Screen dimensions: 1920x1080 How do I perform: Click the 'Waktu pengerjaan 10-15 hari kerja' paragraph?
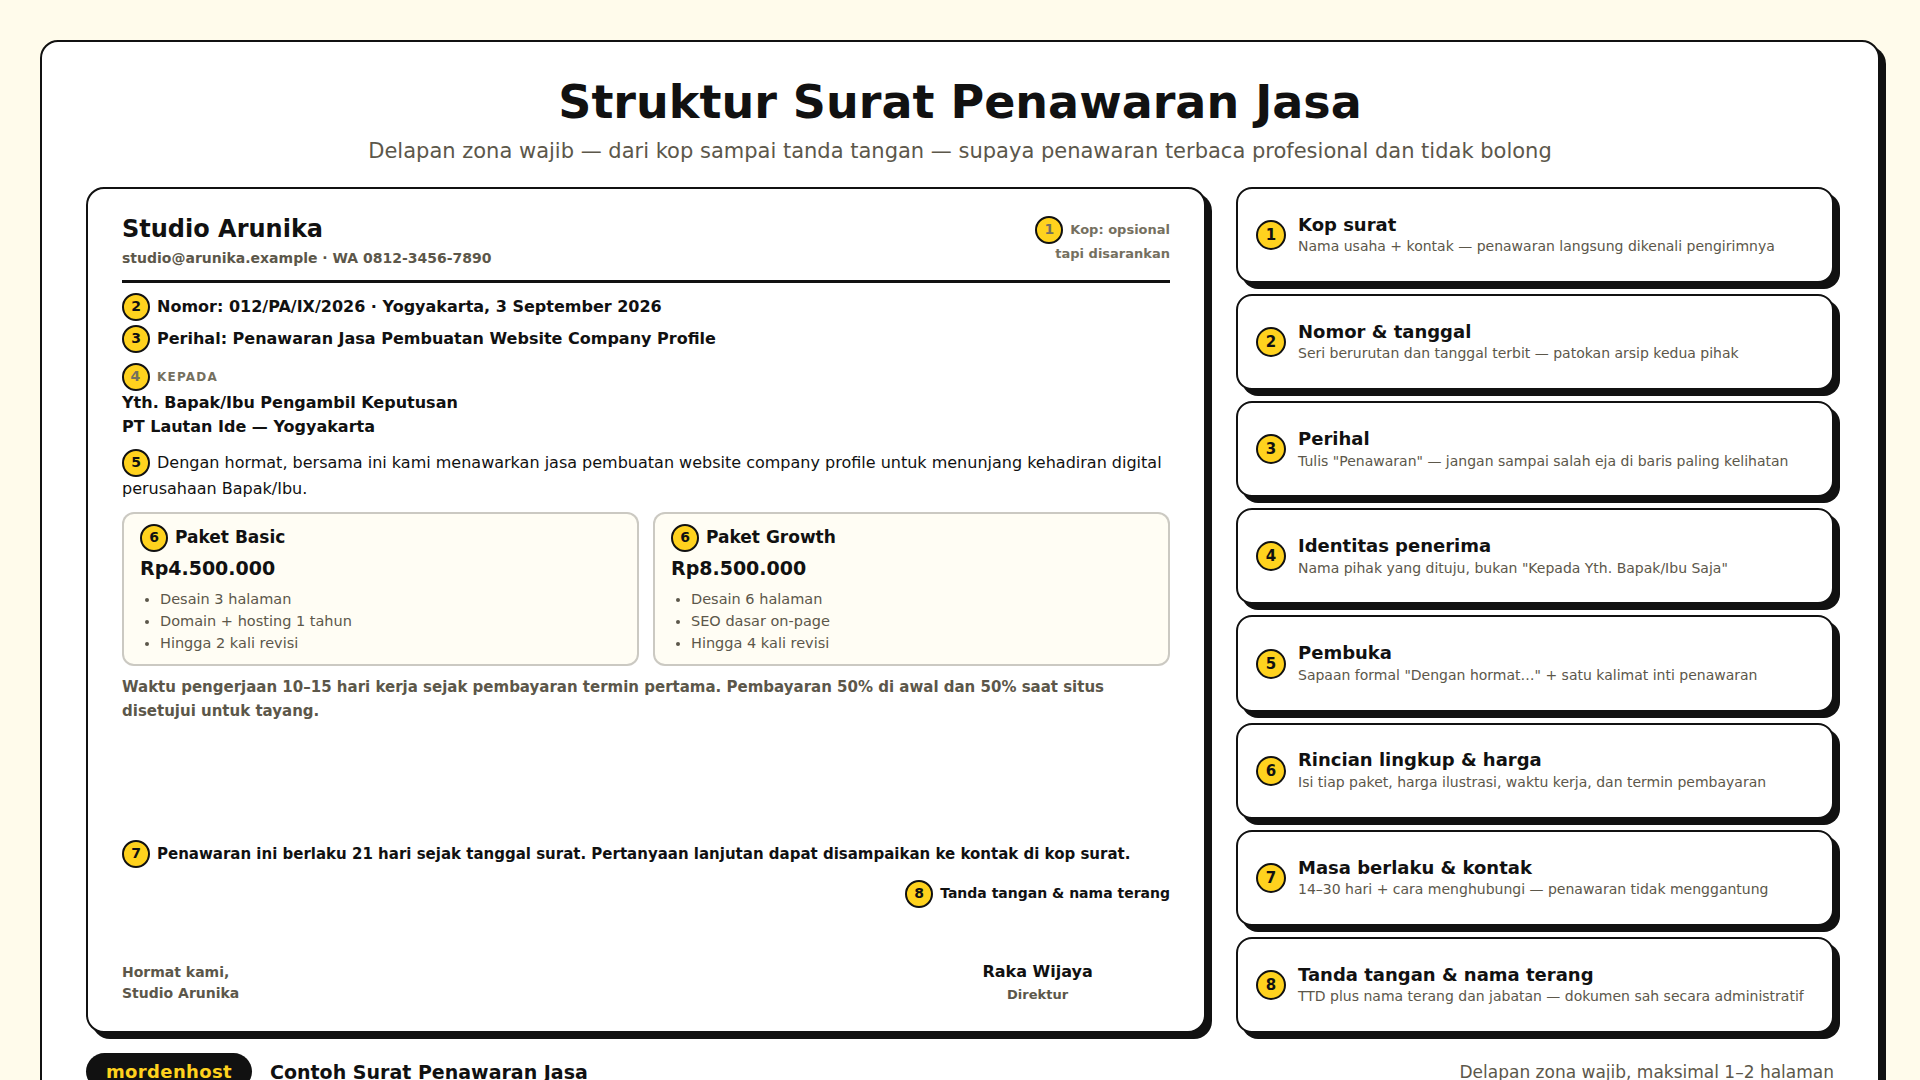pos(612,699)
